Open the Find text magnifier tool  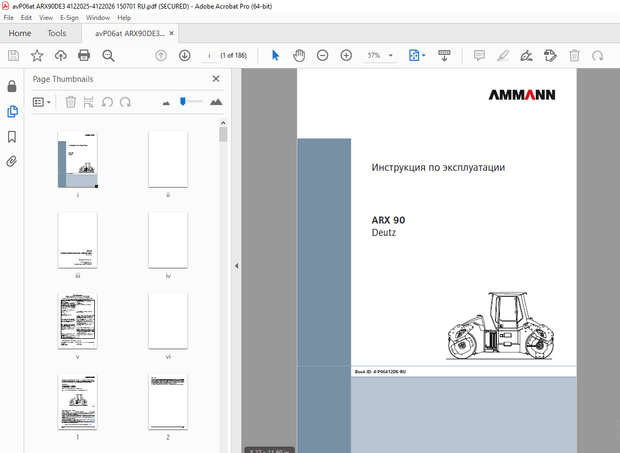pyautogui.click(x=108, y=55)
